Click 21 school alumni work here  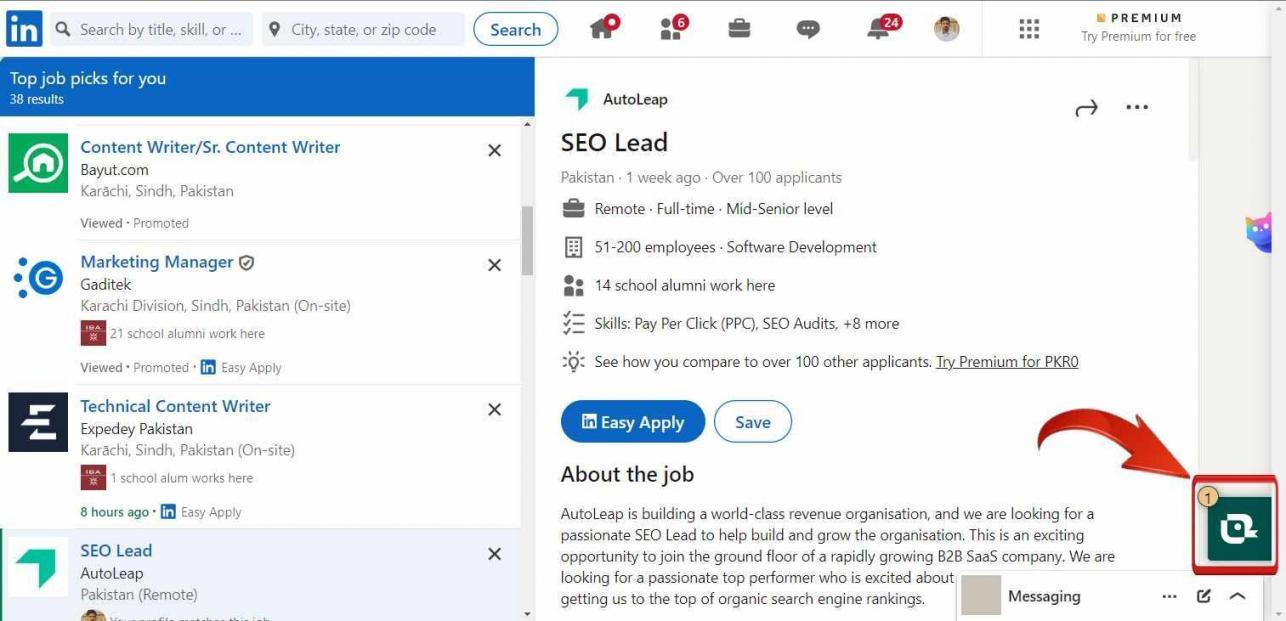[x=188, y=334]
